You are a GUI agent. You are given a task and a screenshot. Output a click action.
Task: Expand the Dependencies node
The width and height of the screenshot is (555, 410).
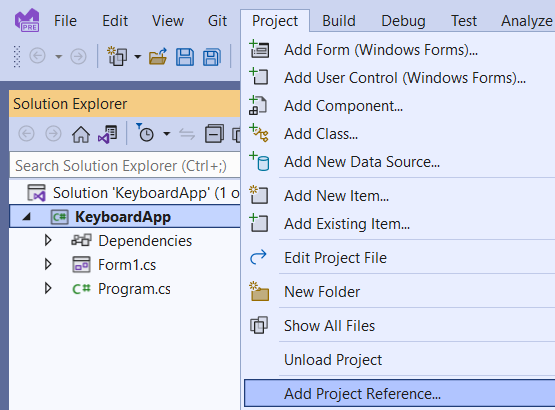pos(48,240)
